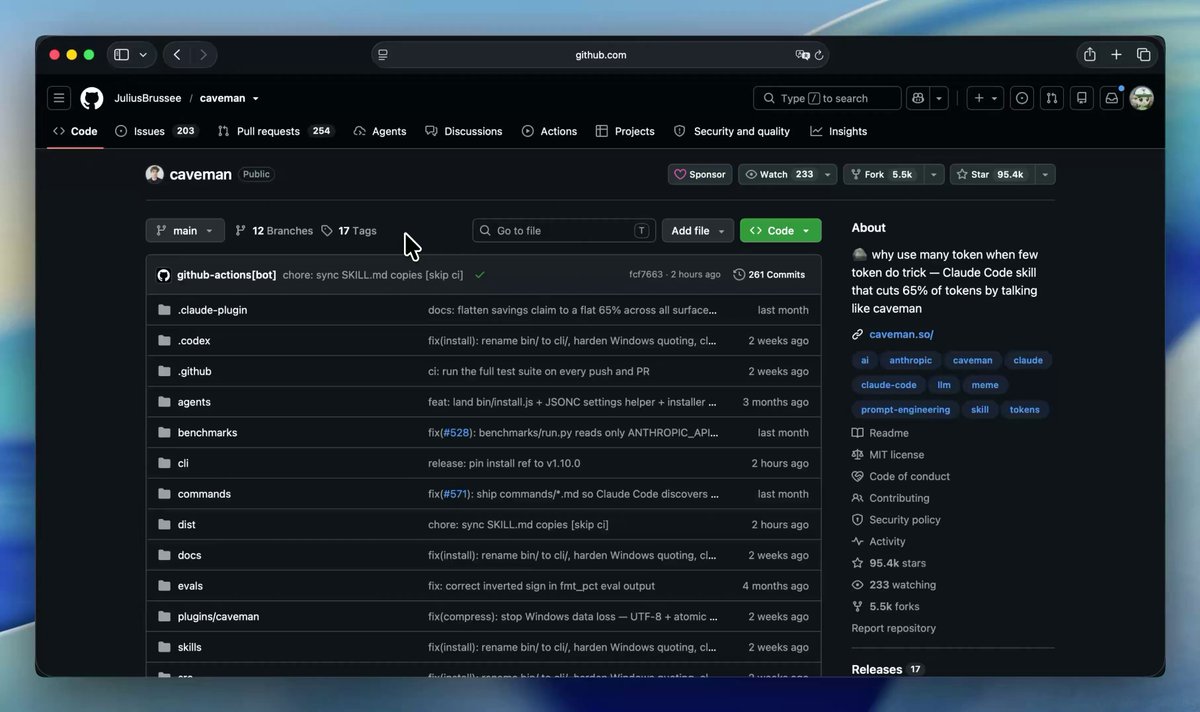
Task: Click the Type / to search box
Action: point(827,98)
